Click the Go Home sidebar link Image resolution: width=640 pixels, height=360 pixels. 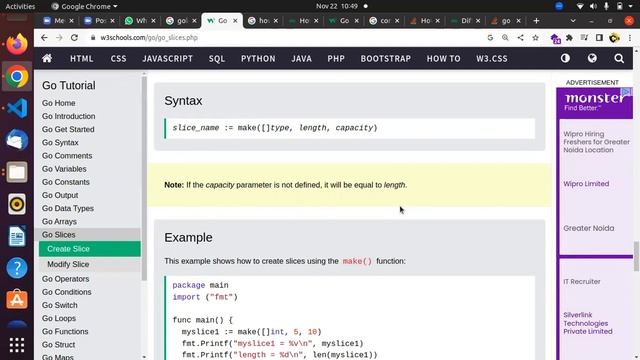[58, 103]
